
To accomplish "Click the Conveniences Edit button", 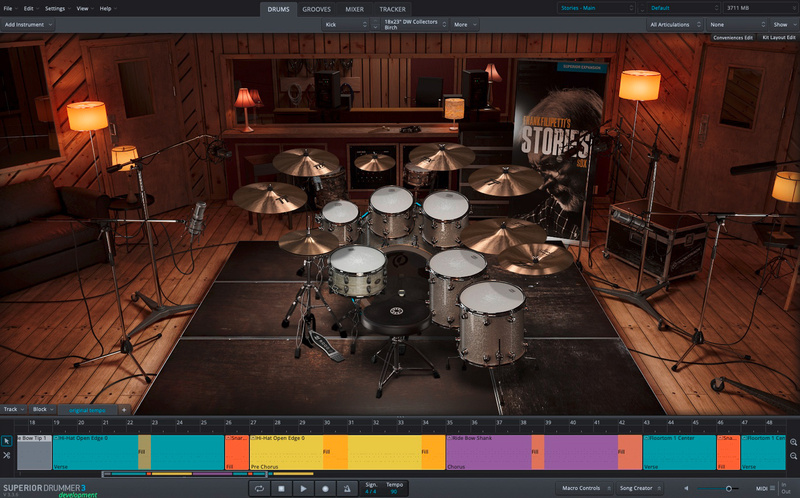I will click(x=733, y=38).
